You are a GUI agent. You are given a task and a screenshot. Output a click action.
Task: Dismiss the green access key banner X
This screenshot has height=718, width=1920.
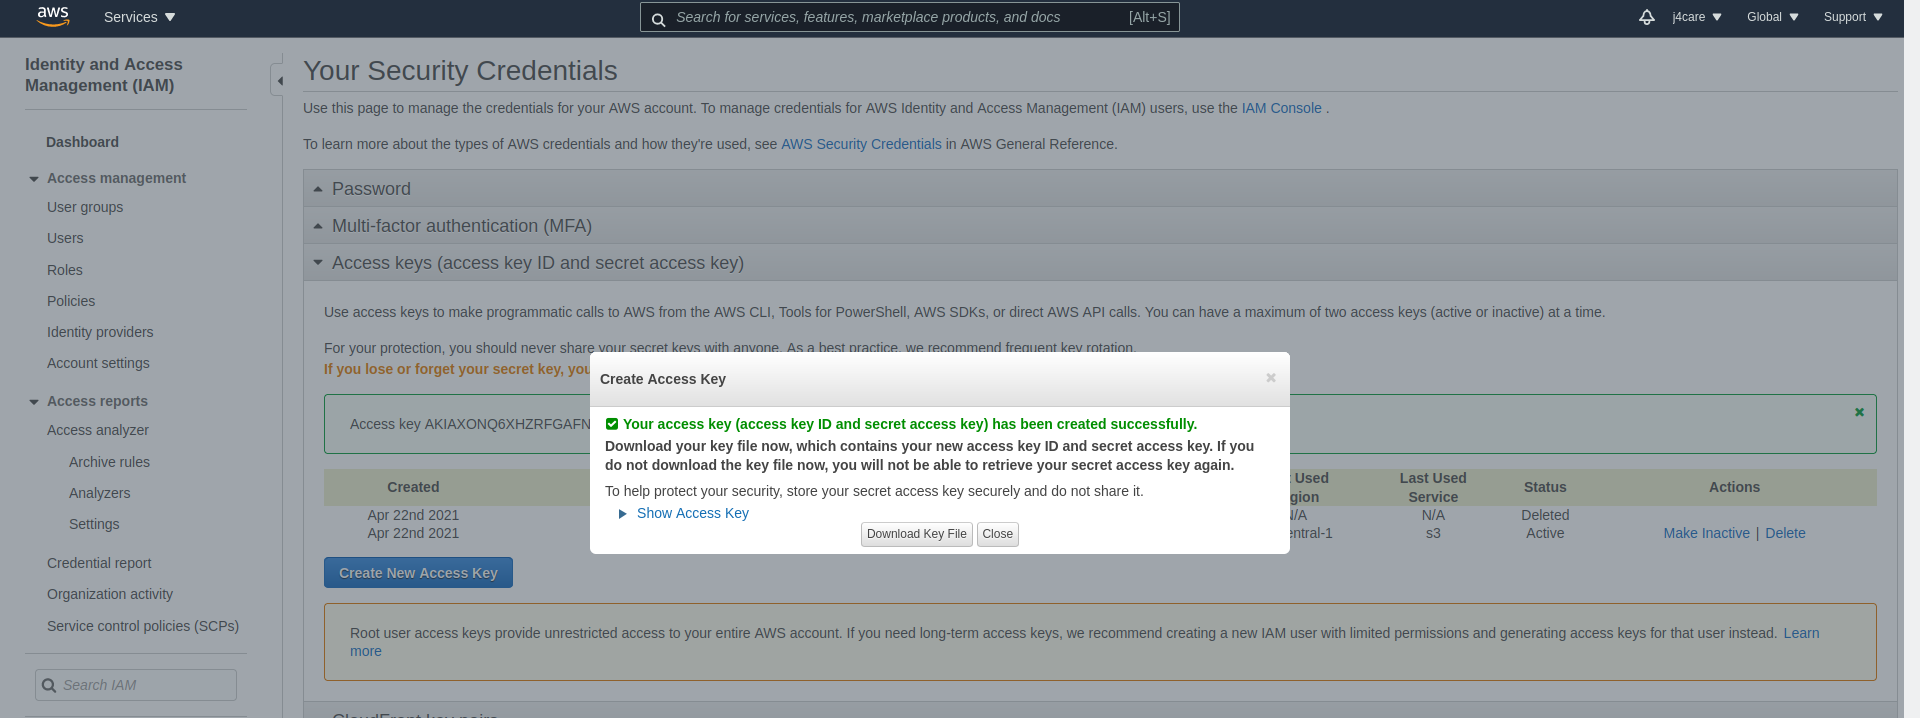tap(1860, 412)
